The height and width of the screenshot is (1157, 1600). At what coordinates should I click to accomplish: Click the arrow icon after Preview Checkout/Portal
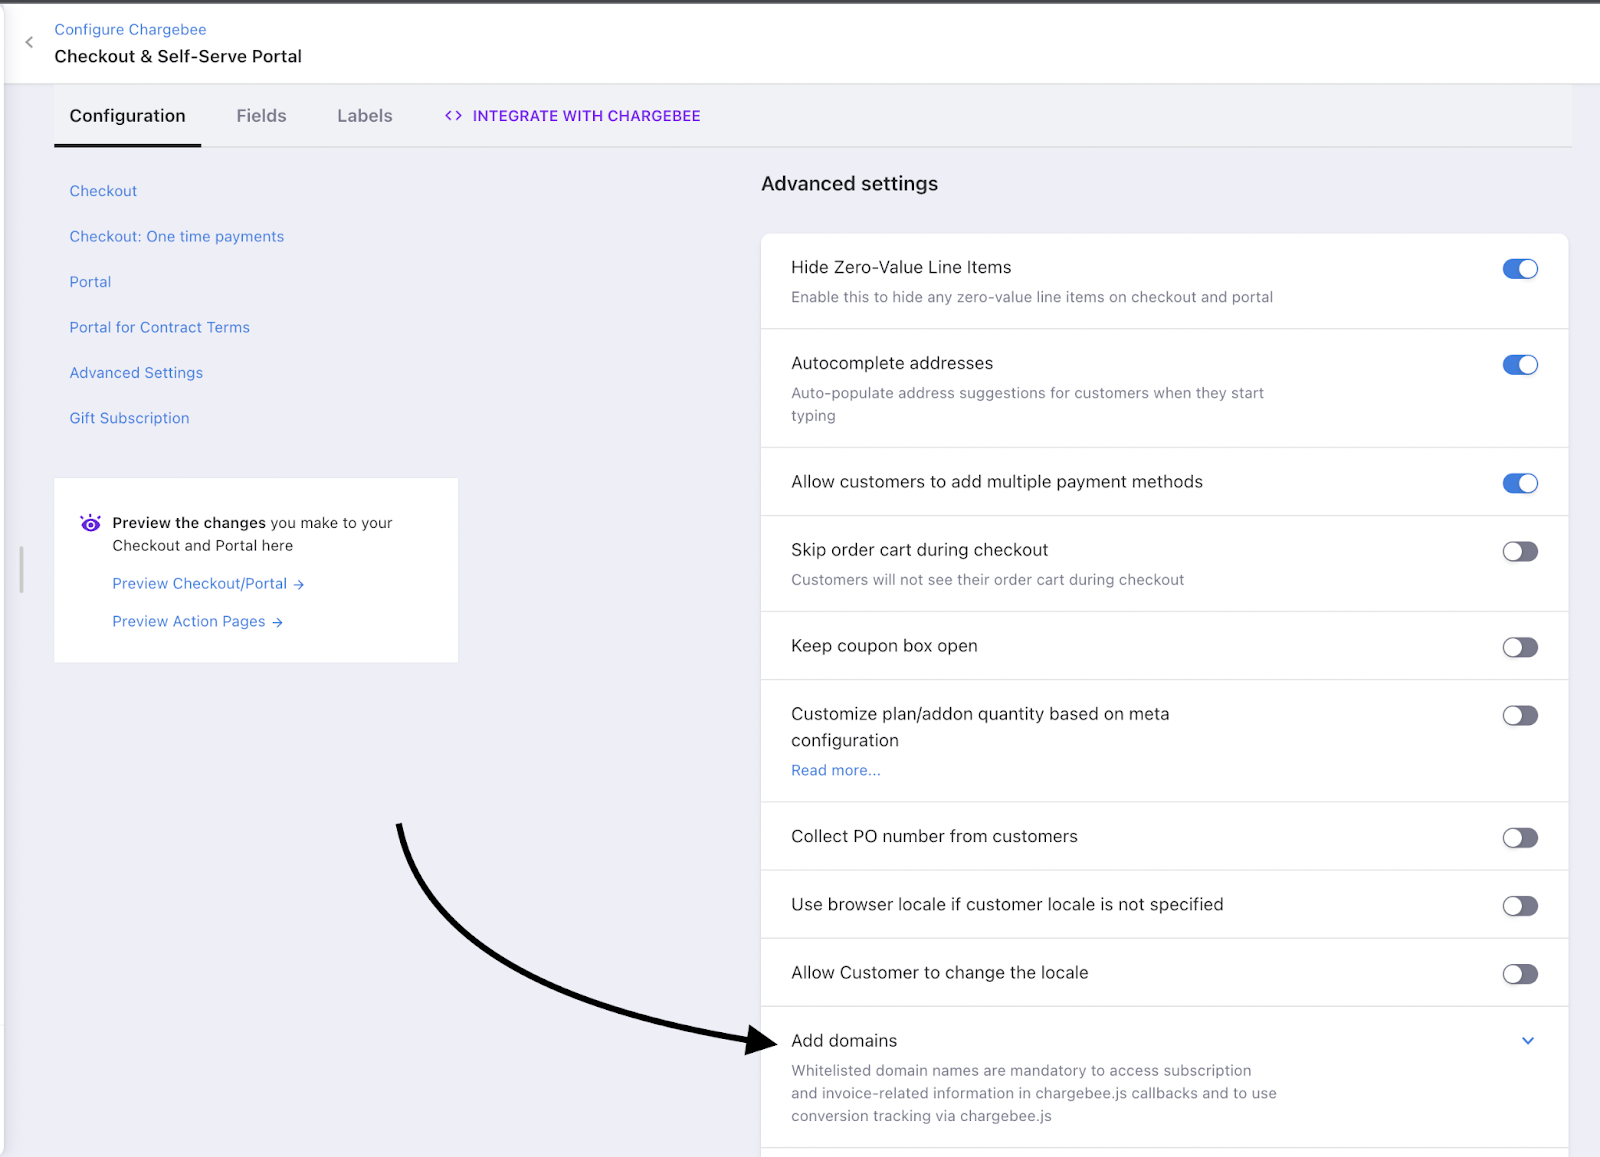pyautogui.click(x=299, y=585)
